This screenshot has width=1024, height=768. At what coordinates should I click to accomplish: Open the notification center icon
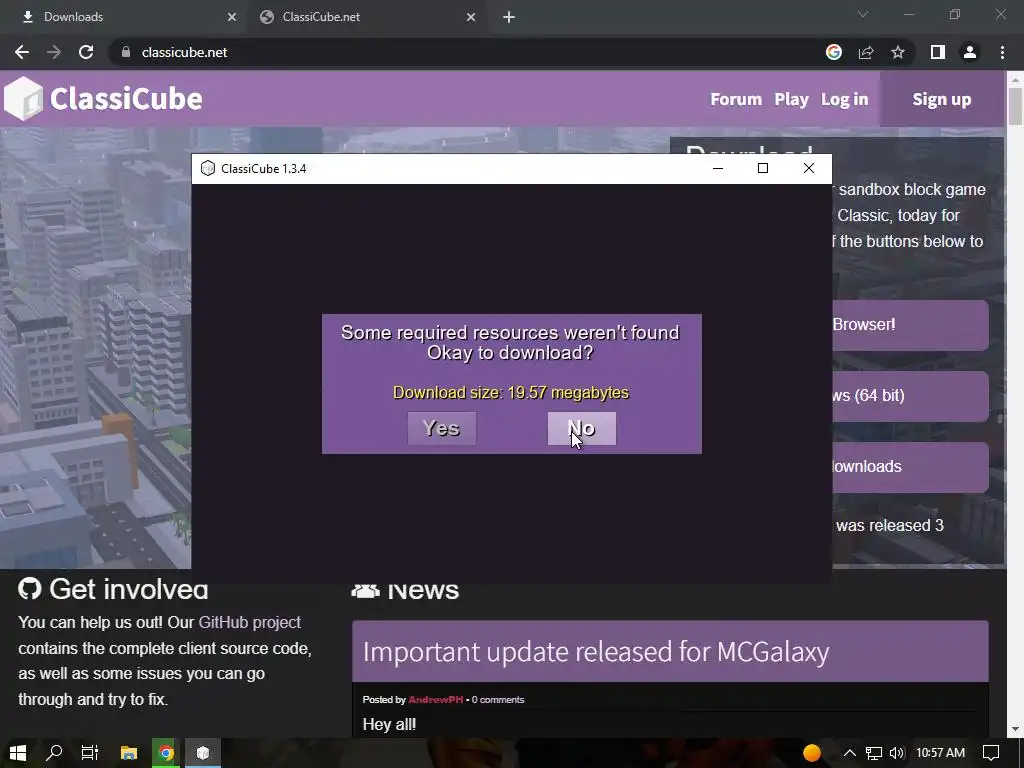991,753
